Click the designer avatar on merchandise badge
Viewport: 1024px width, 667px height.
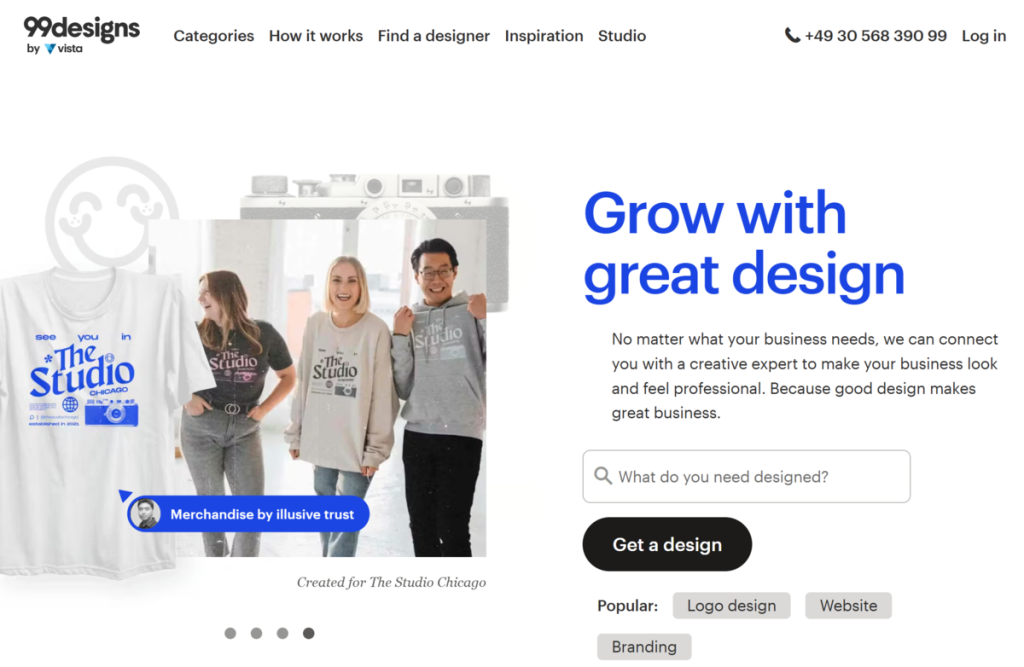click(x=146, y=514)
